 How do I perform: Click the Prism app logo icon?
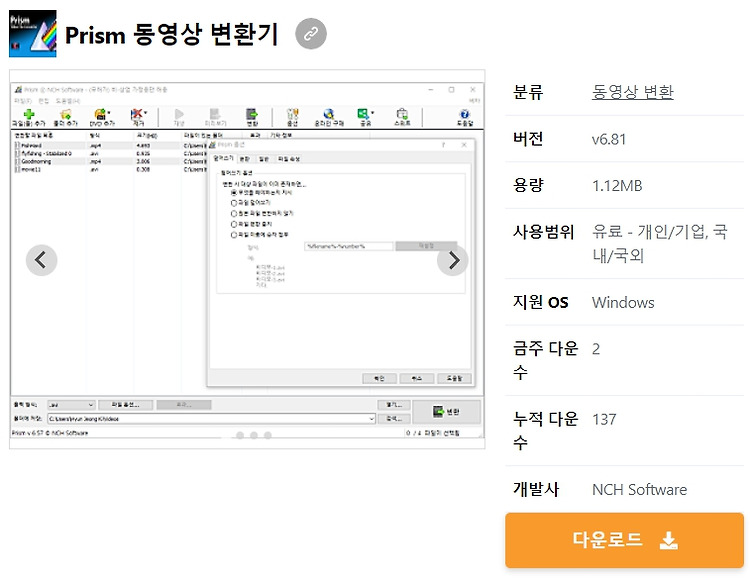tap(33, 33)
